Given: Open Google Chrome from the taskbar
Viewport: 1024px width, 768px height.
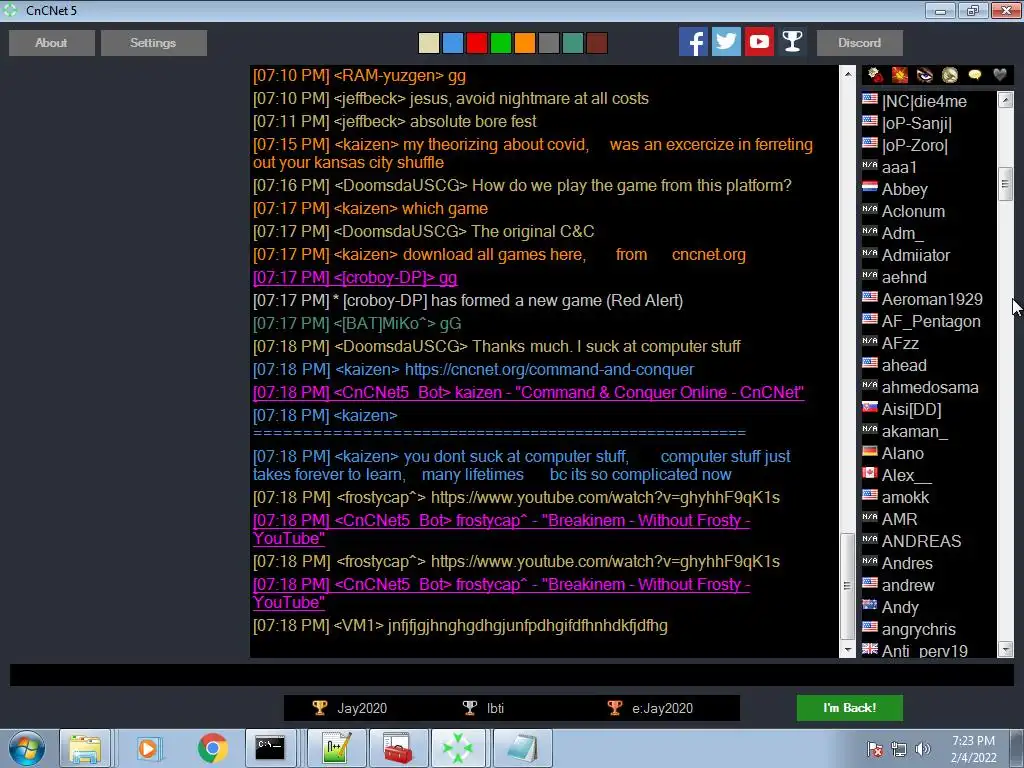Looking at the screenshot, I should pyautogui.click(x=212, y=748).
